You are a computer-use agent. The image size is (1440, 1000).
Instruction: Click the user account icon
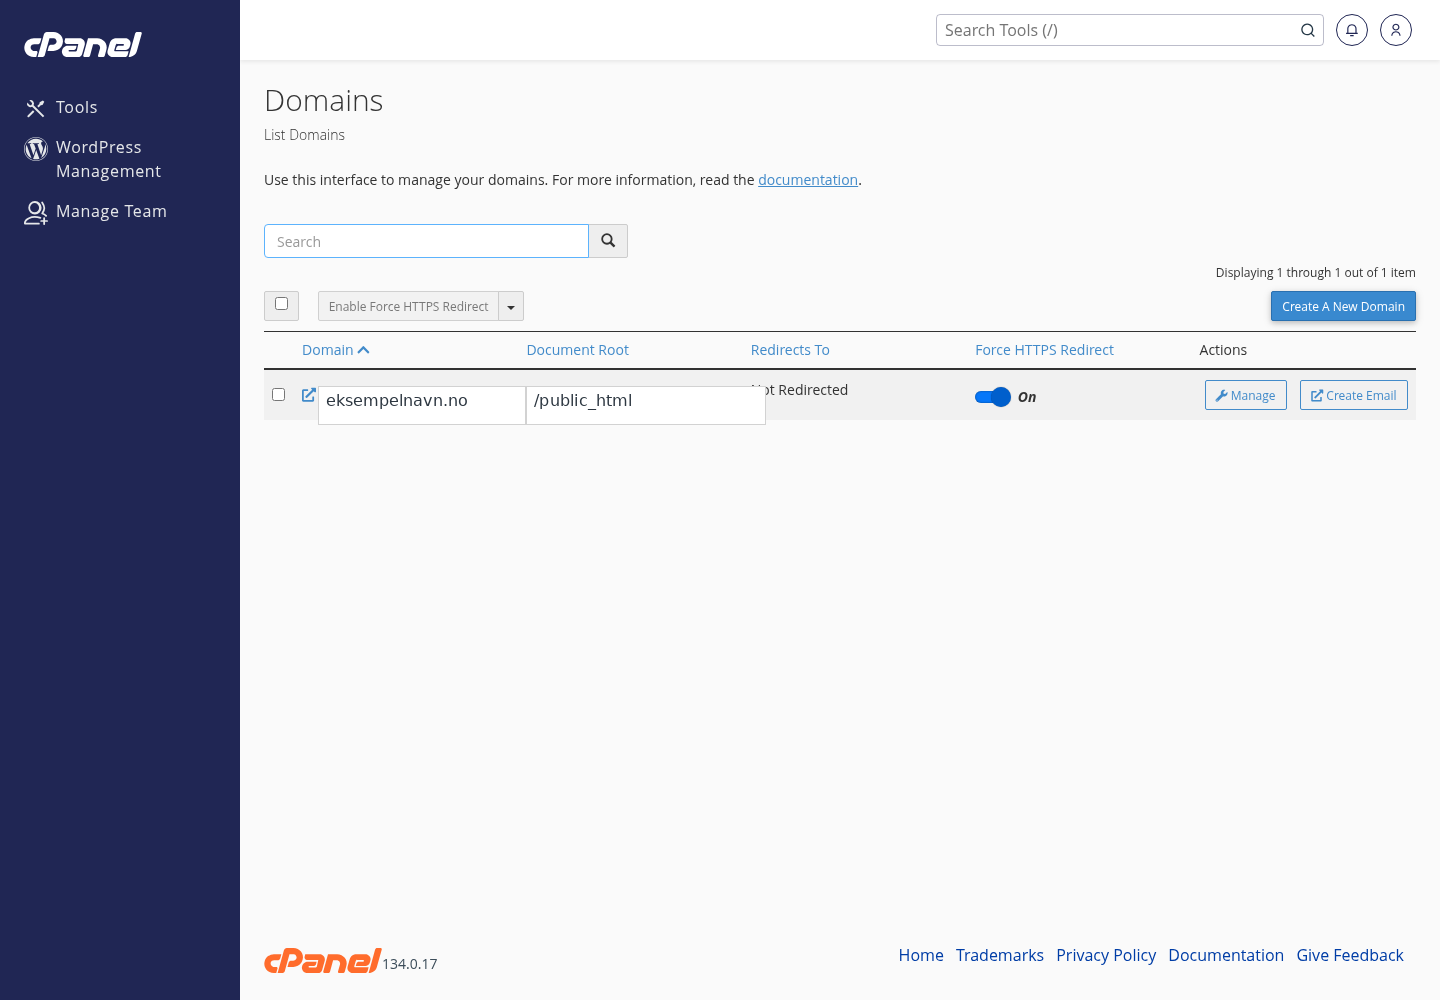click(1396, 30)
